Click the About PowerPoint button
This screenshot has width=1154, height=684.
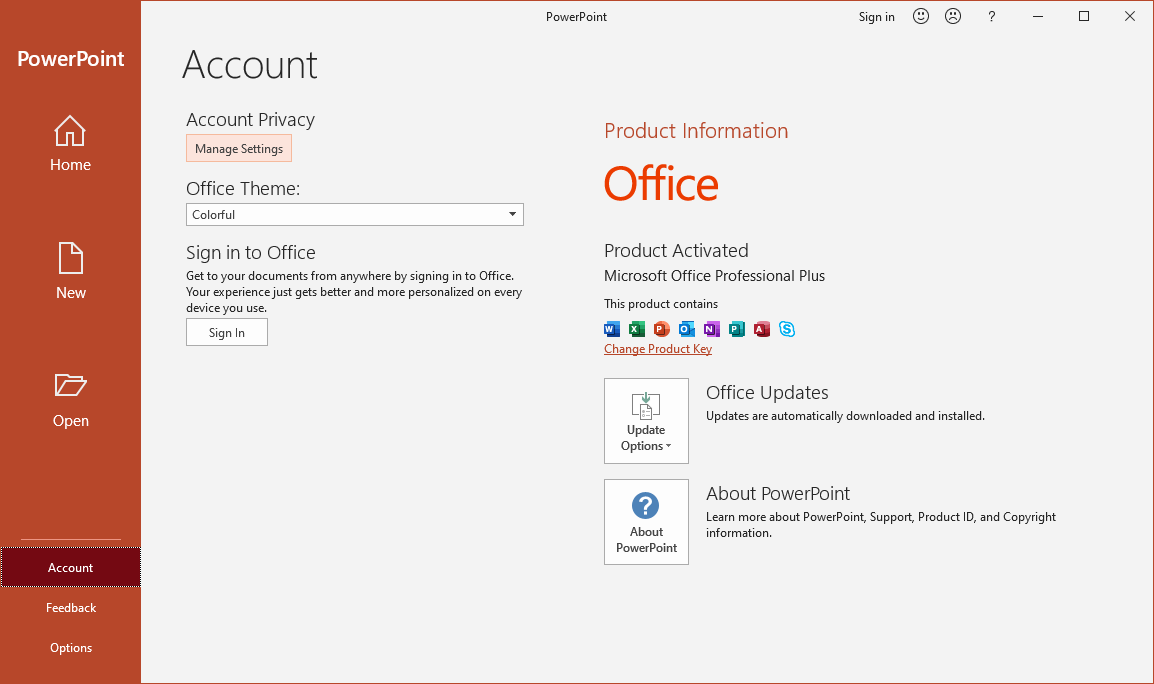(646, 522)
